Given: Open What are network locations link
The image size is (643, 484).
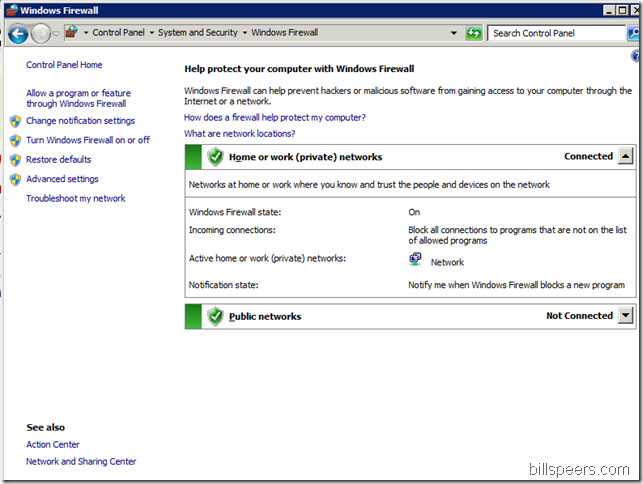Looking at the screenshot, I should pos(239,134).
